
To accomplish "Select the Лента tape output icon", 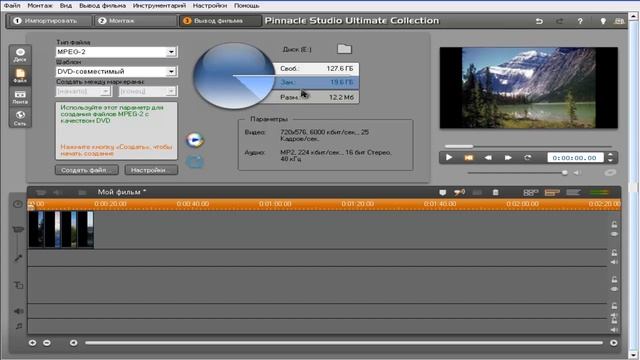I will (20, 97).
